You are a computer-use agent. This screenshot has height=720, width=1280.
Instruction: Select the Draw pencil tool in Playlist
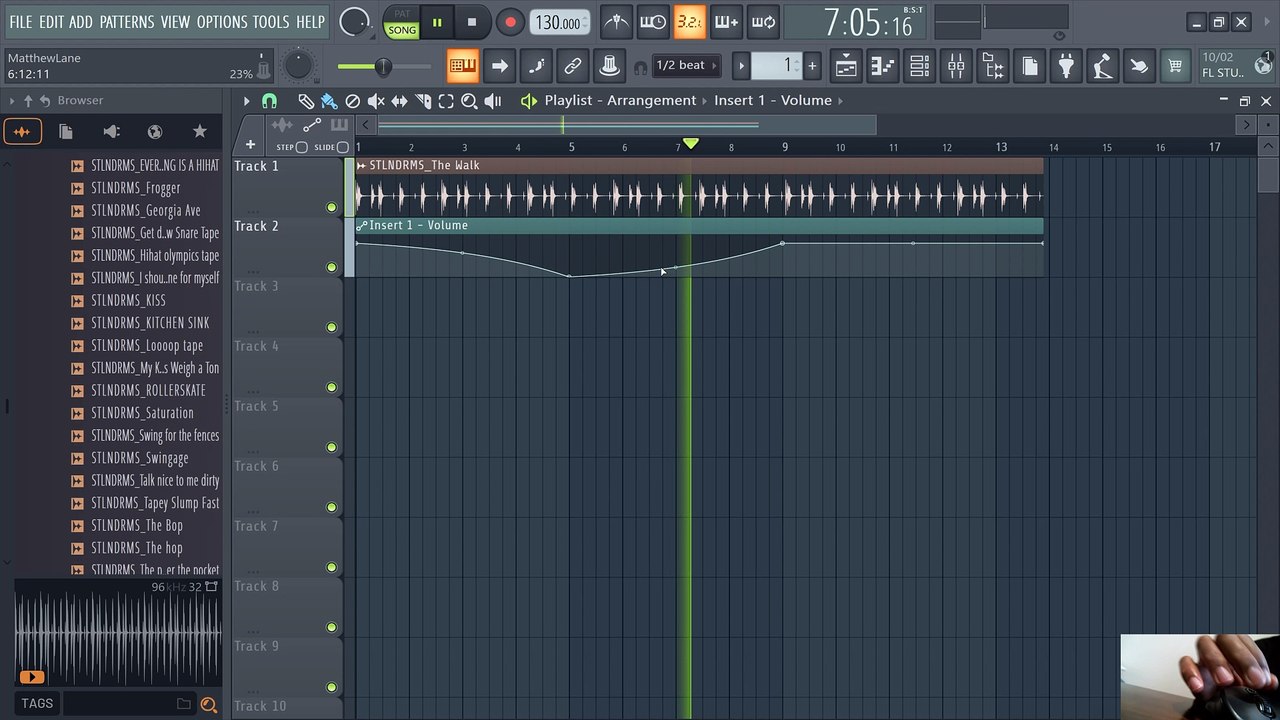[306, 101]
